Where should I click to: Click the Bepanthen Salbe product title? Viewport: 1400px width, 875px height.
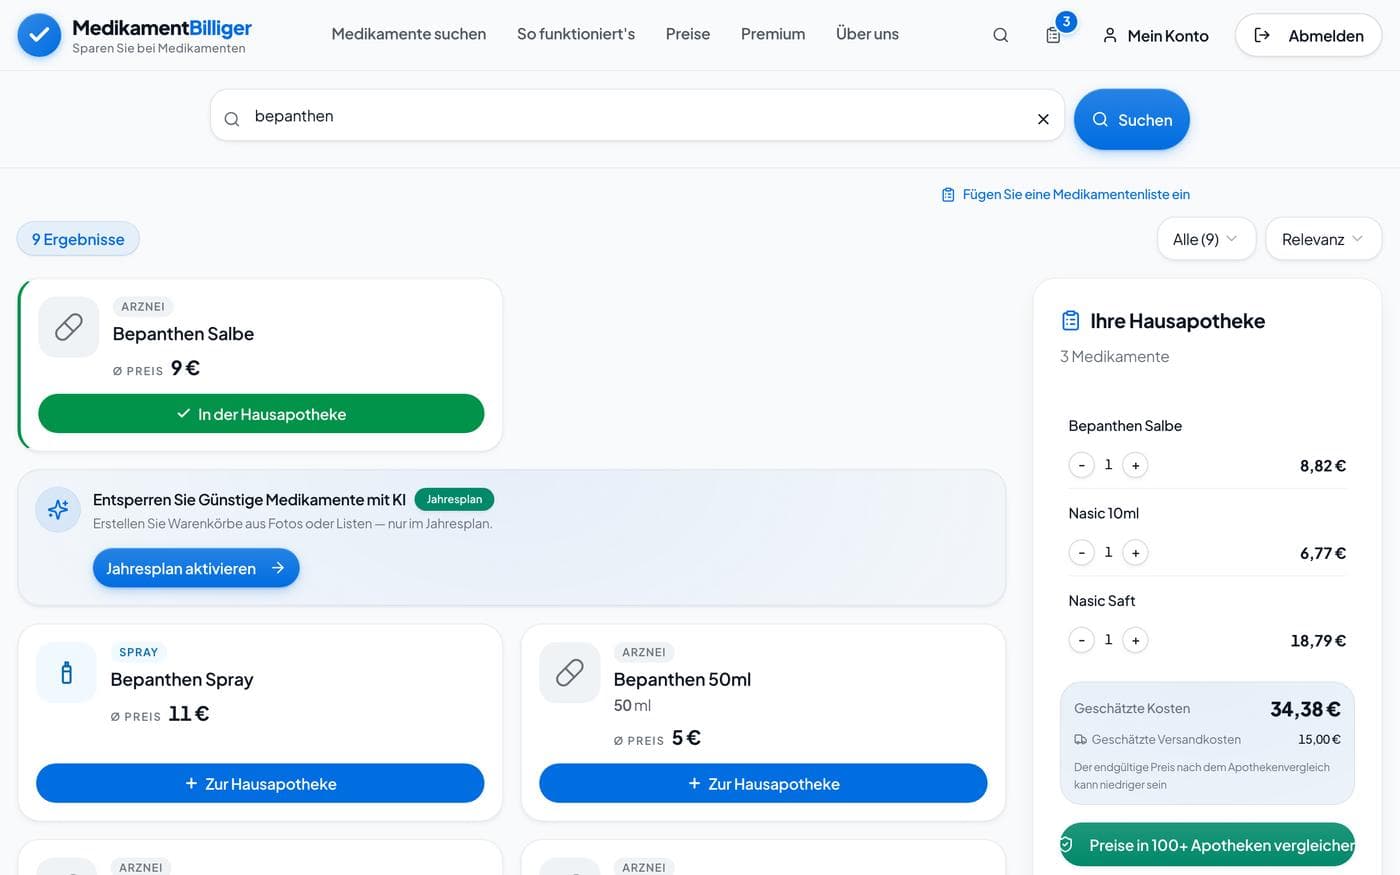point(183,334)
